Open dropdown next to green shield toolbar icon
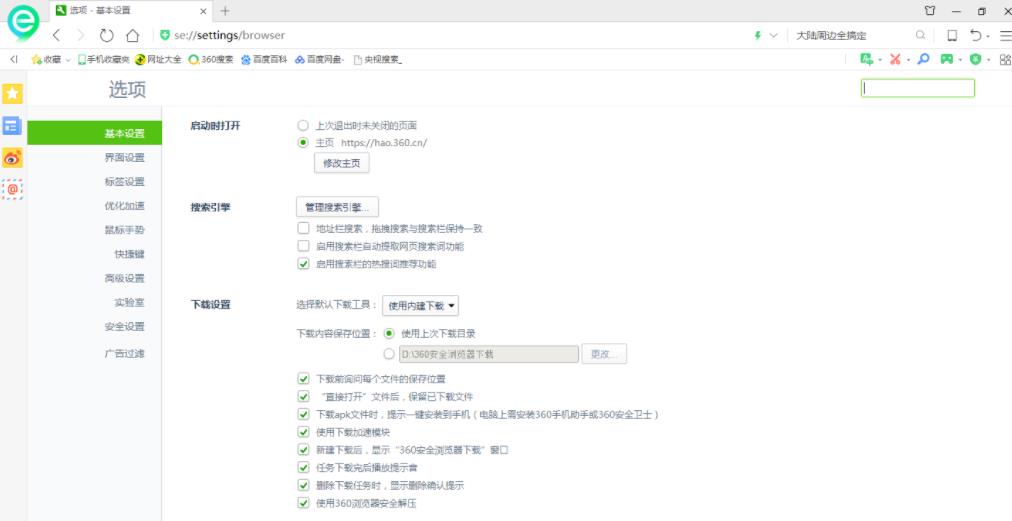 click(989, 60)
